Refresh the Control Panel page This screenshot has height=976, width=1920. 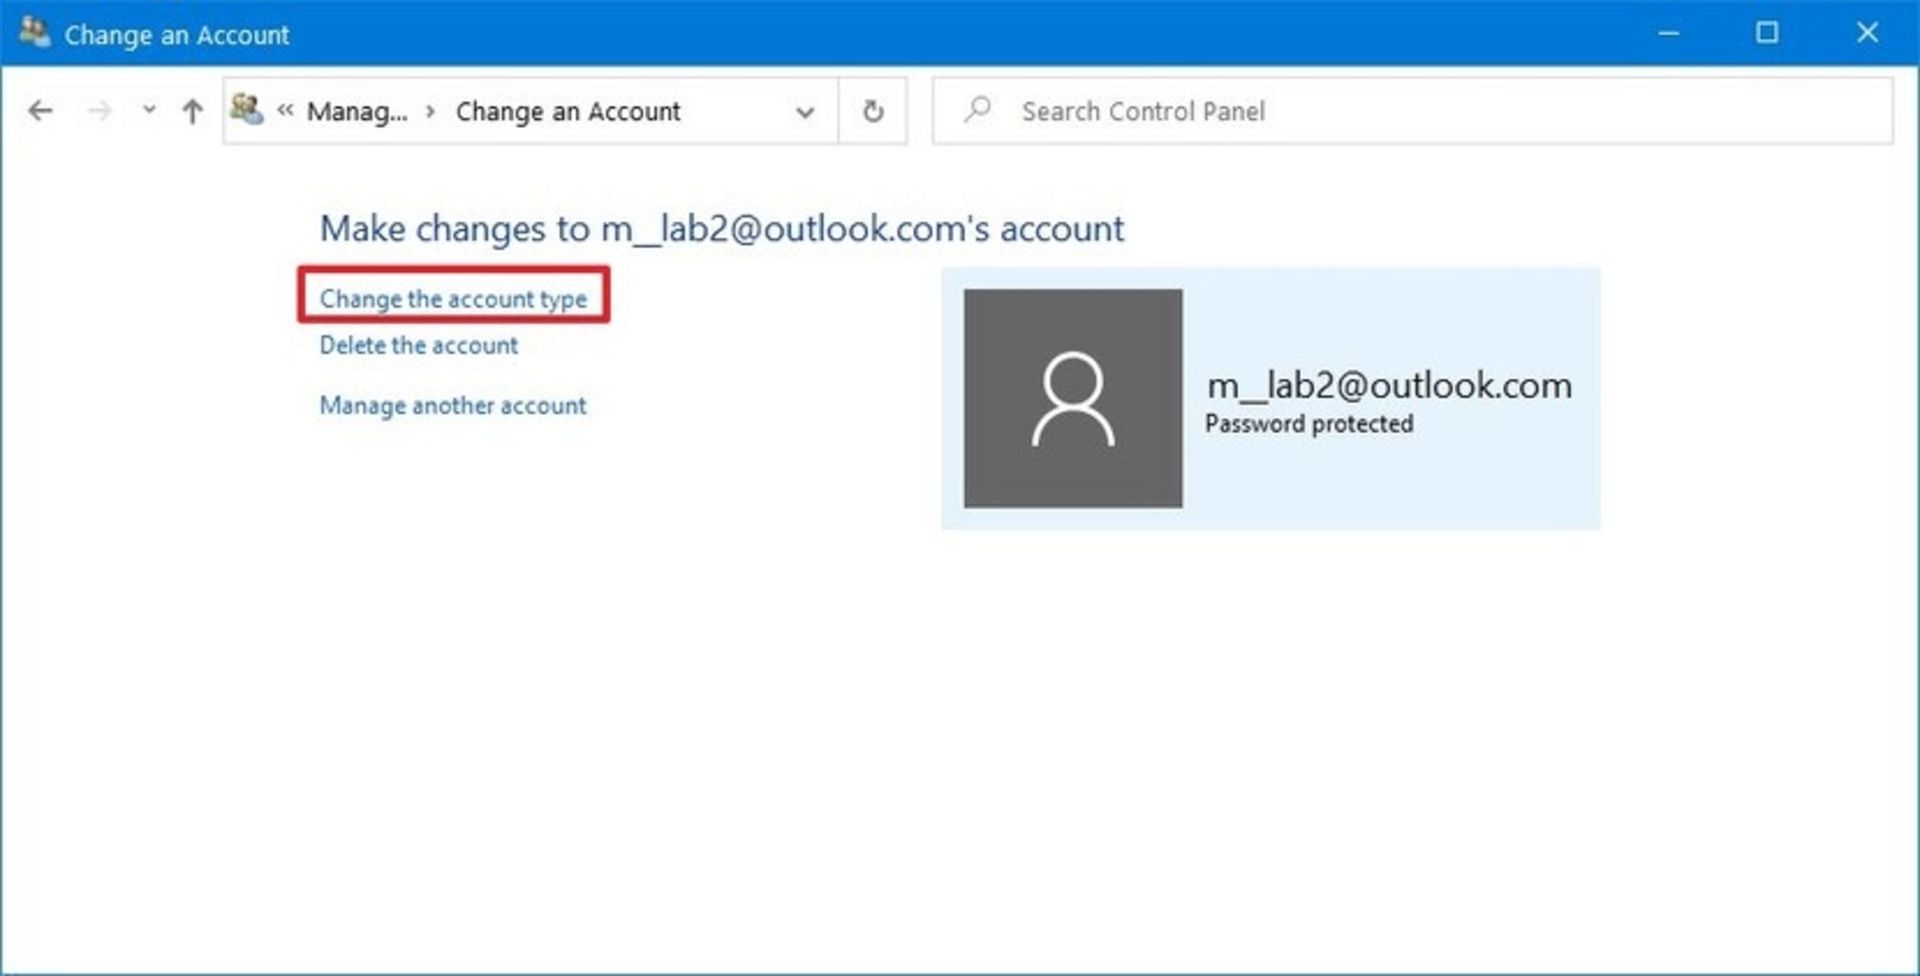pyautogui.click(x=873, y=111)
